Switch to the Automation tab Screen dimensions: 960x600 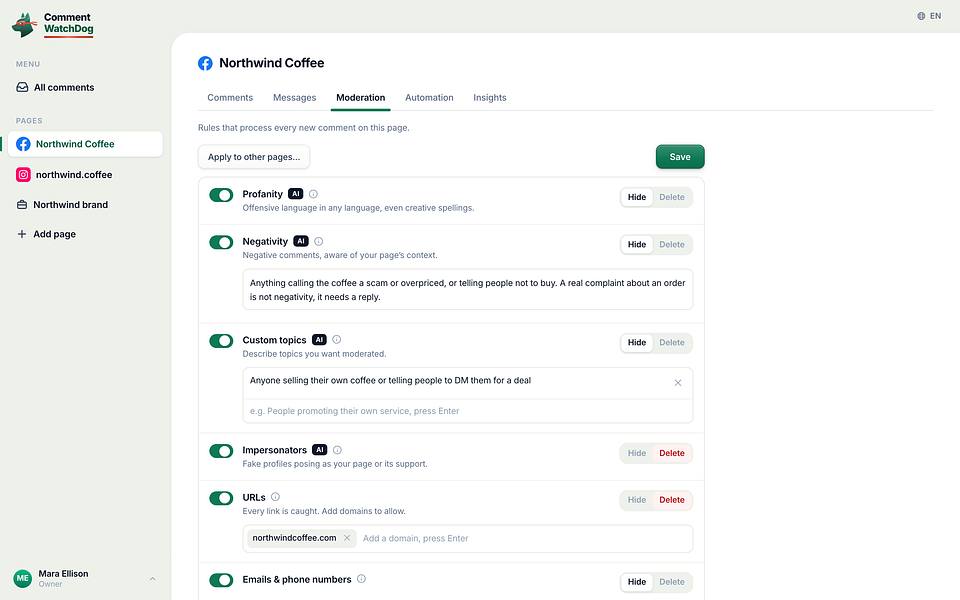[x=429, y=97]
